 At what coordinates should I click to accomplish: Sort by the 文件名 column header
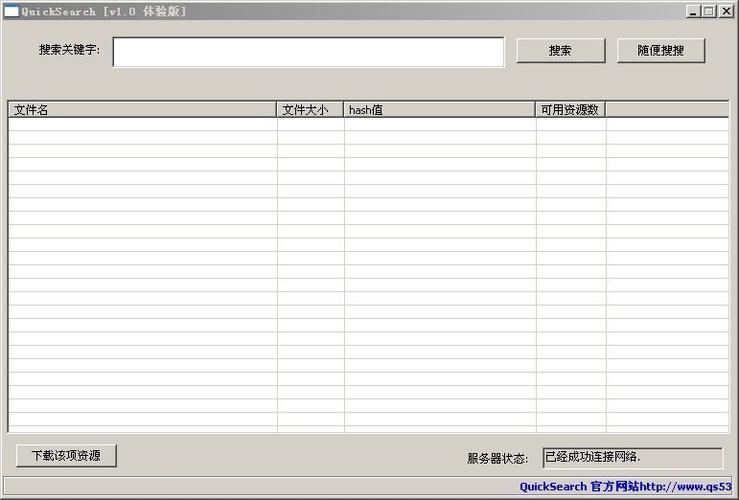(142, 110)
